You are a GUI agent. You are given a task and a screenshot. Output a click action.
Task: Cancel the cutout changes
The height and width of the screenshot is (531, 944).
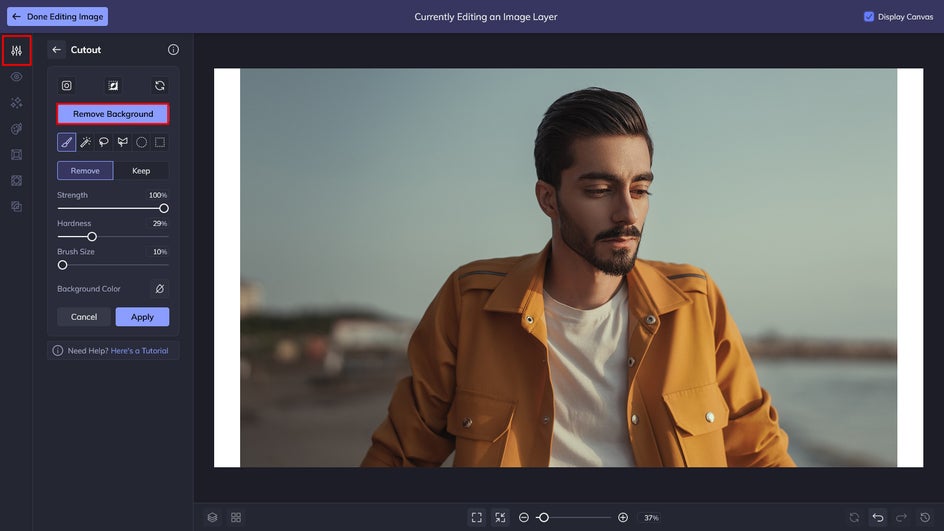coord(84,317)
